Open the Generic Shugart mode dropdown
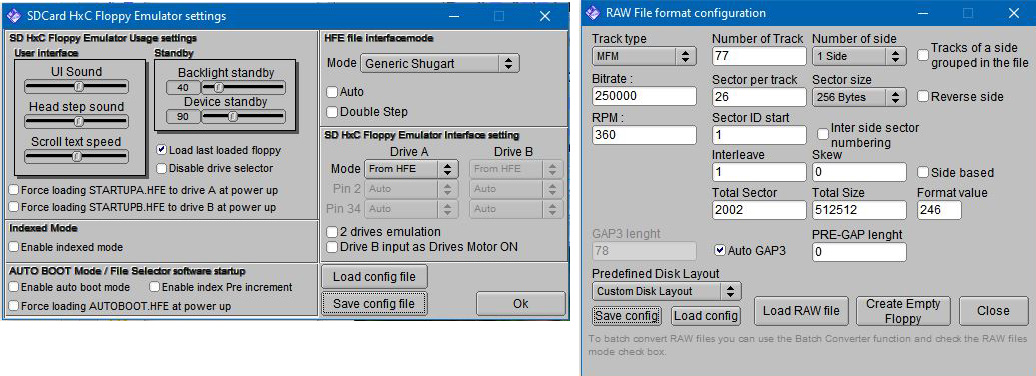 click(440, 63)
